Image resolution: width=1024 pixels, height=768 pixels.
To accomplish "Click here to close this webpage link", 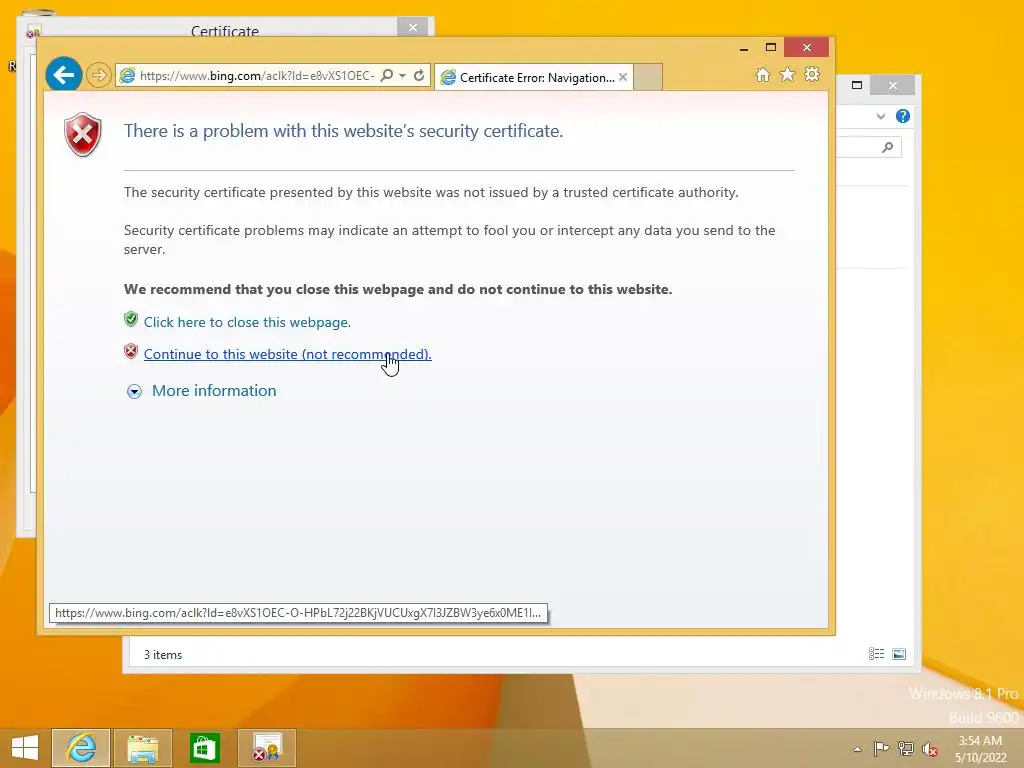I will (248, 322).
